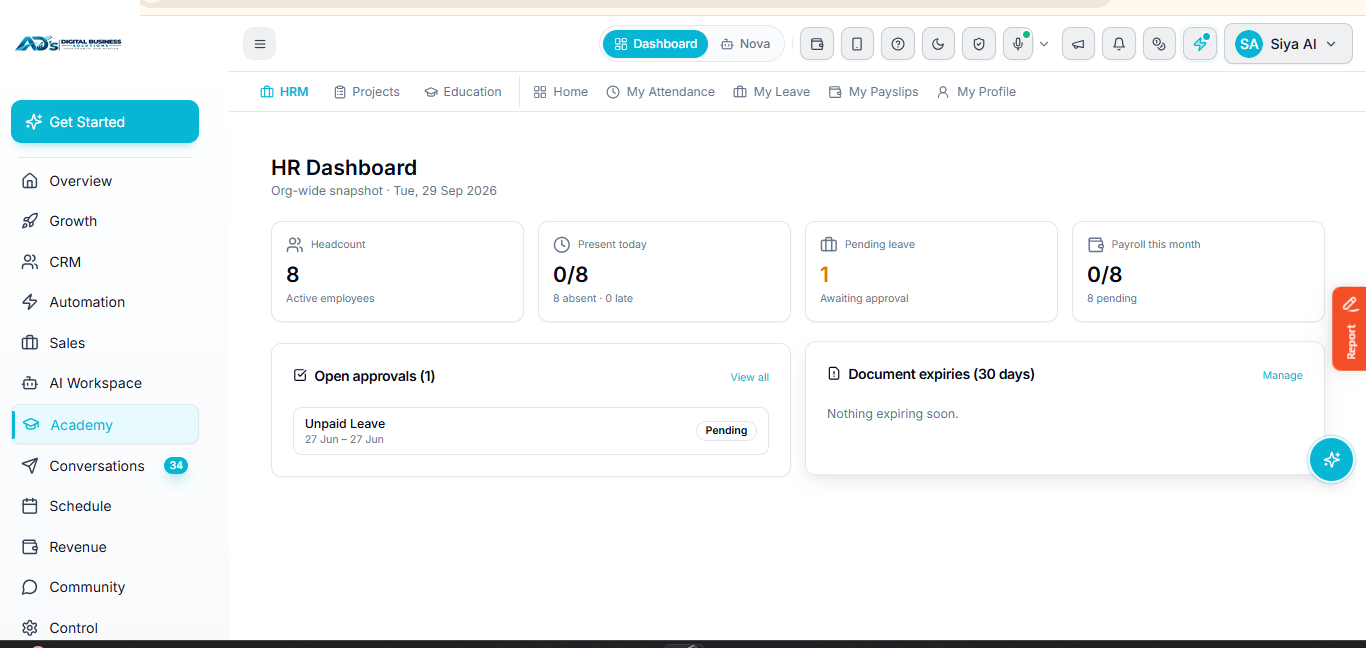Screen dimensions: 1366x648
Task: Open Community in sidebar
Action: point(105,587)
